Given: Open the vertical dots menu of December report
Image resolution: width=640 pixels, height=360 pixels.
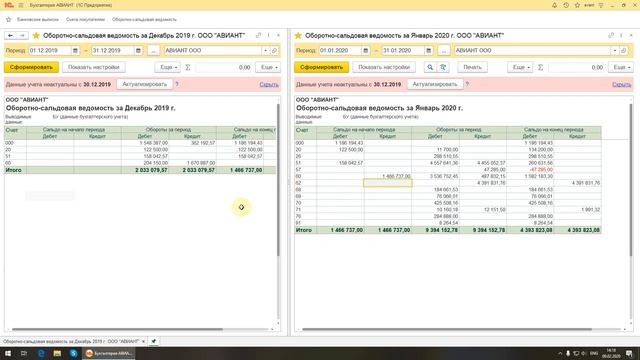Looking at the screenshot, I should 269,36.
